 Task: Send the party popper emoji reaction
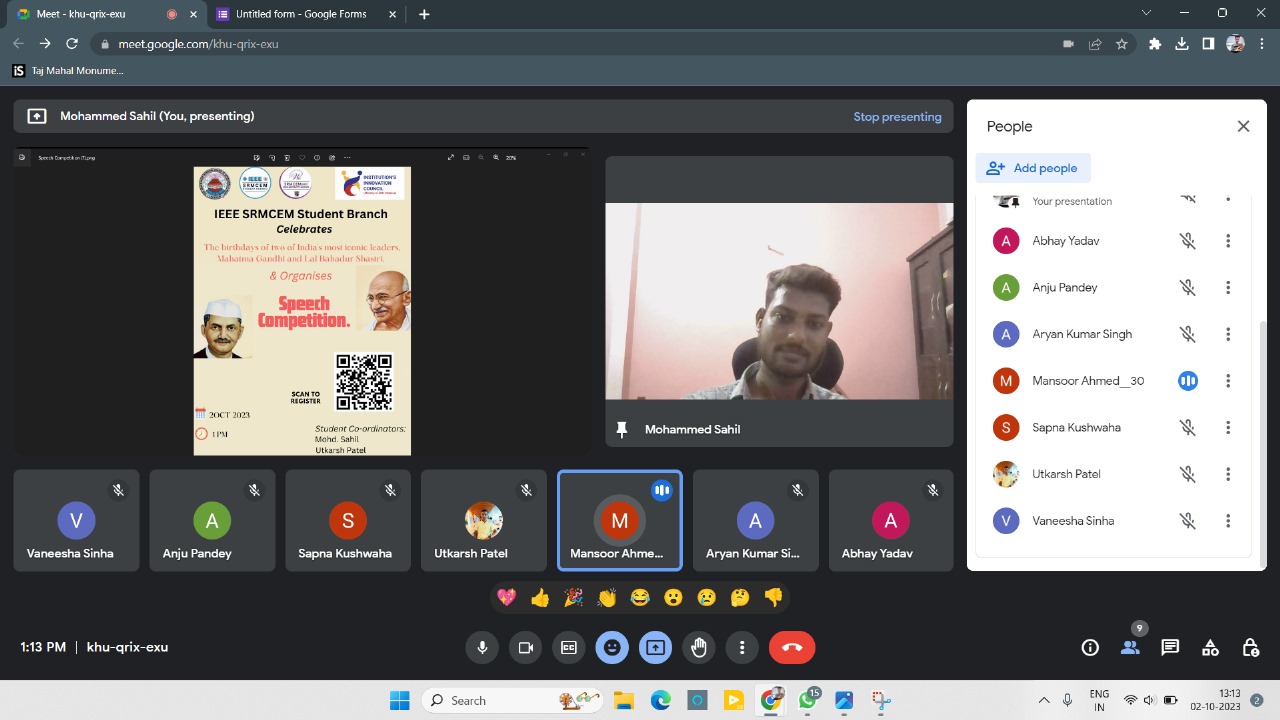click(573, 598)
